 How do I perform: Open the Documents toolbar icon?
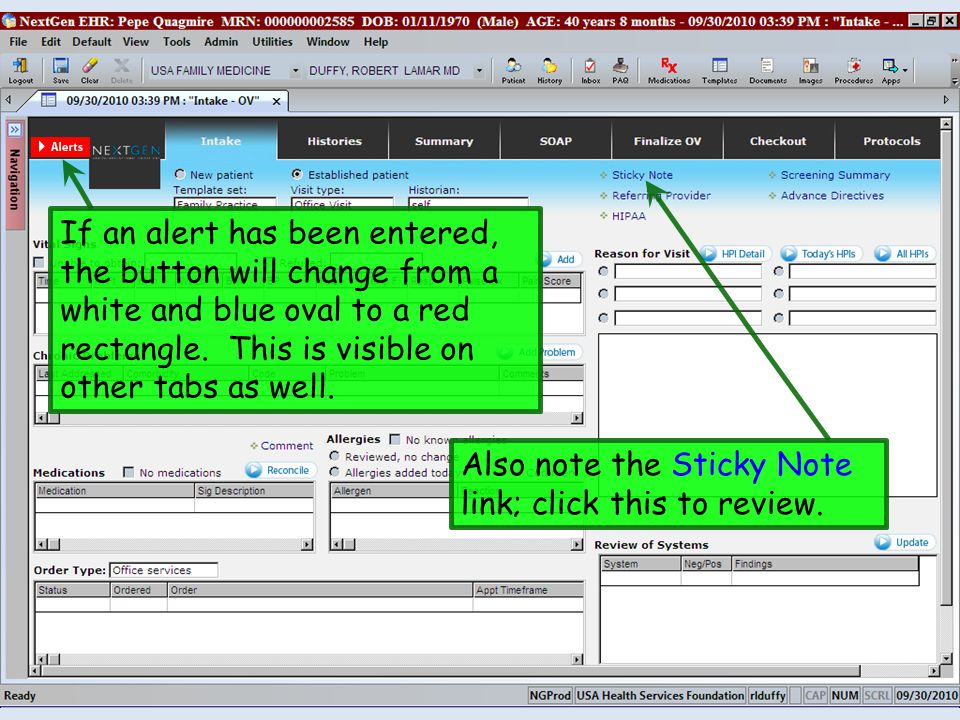(768, 70)
